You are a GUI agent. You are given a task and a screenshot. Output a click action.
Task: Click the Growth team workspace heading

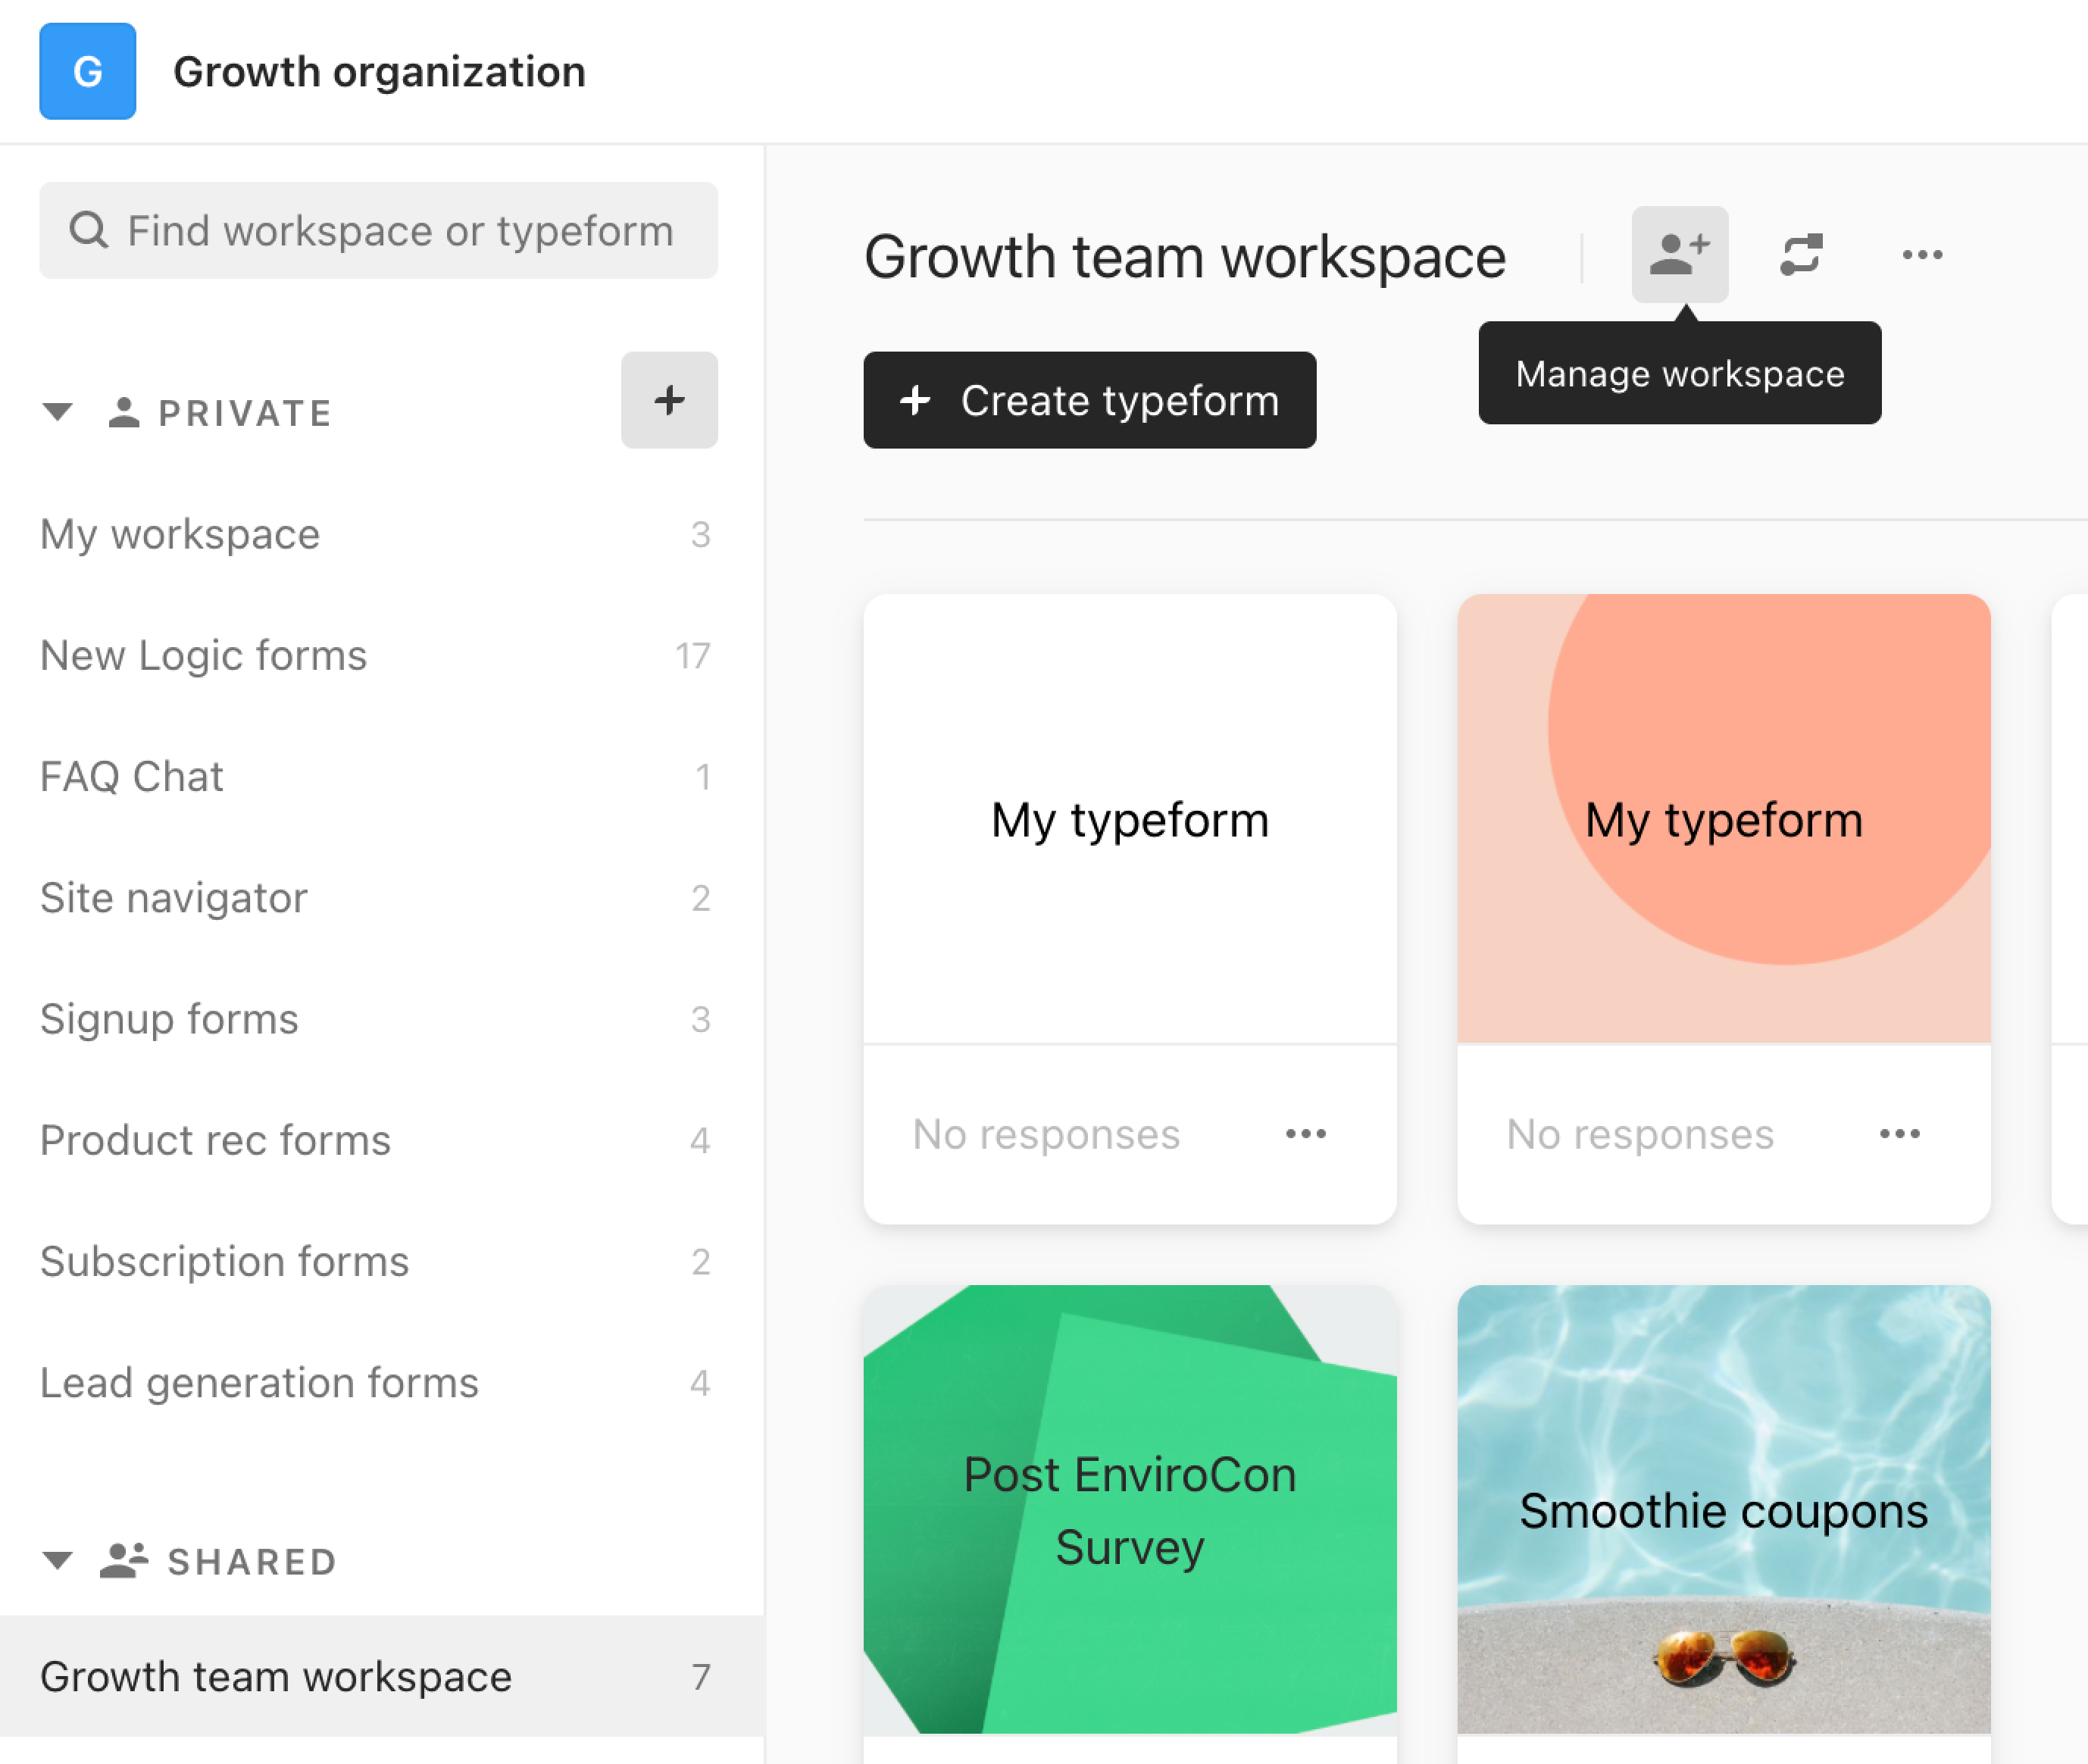[1185, 257]
